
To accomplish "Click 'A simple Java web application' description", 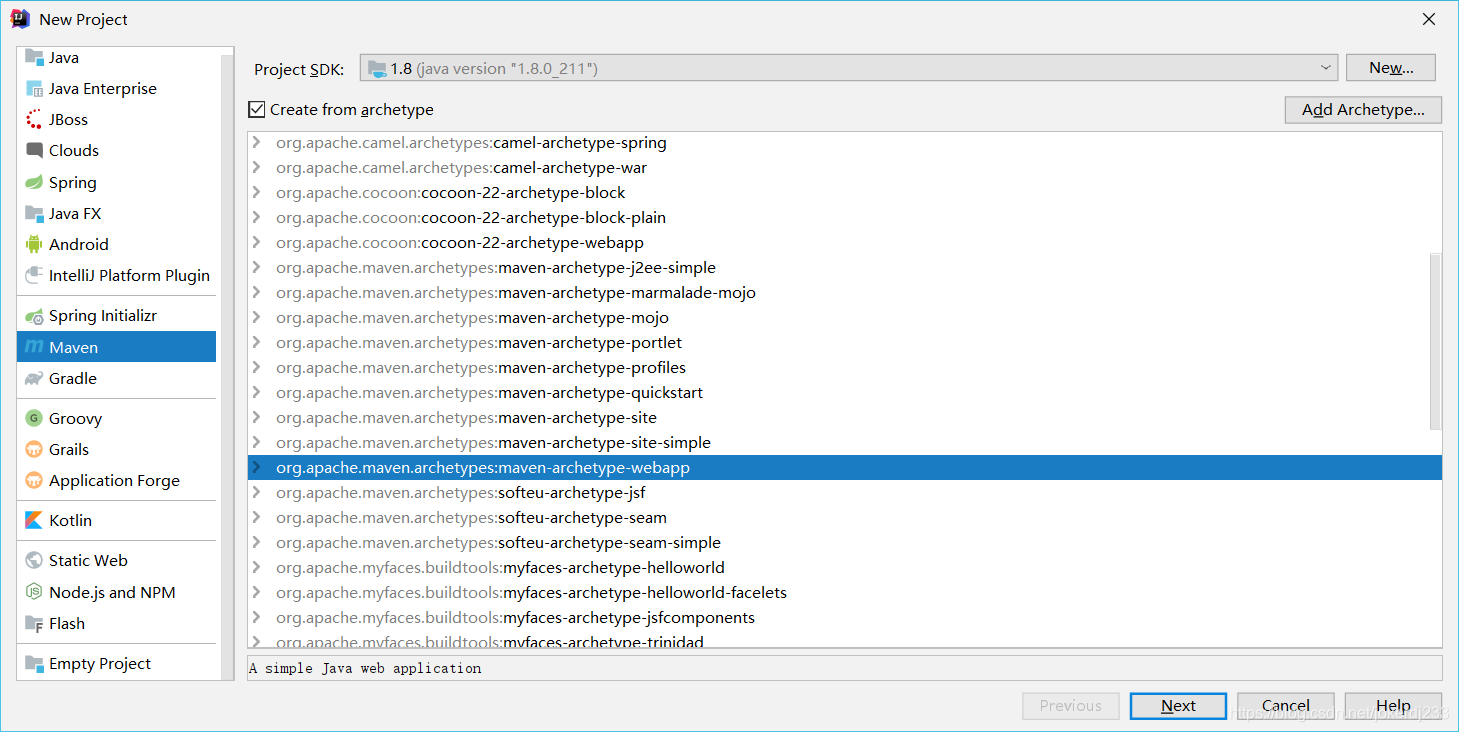I will (365, 668).
